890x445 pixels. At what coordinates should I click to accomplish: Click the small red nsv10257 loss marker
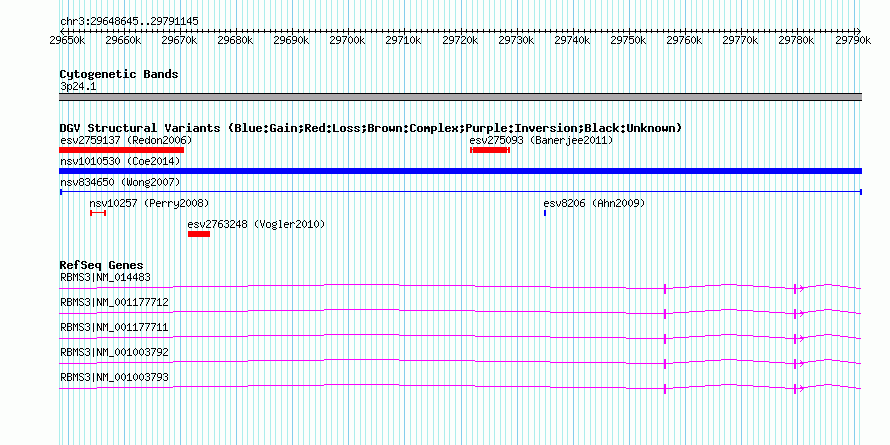[98, 213]
